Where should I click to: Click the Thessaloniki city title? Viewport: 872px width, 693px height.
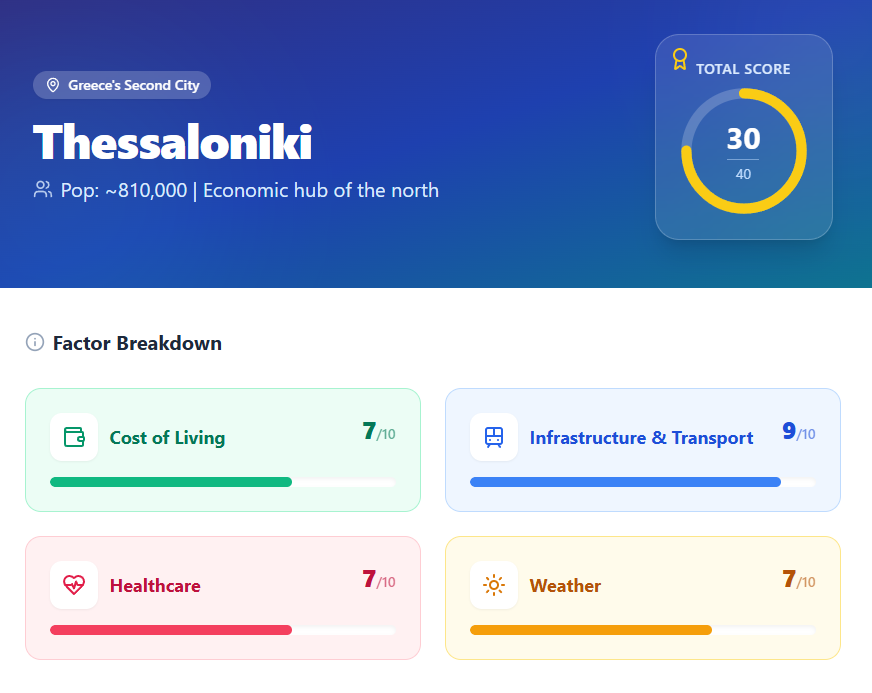click(173, 143)
